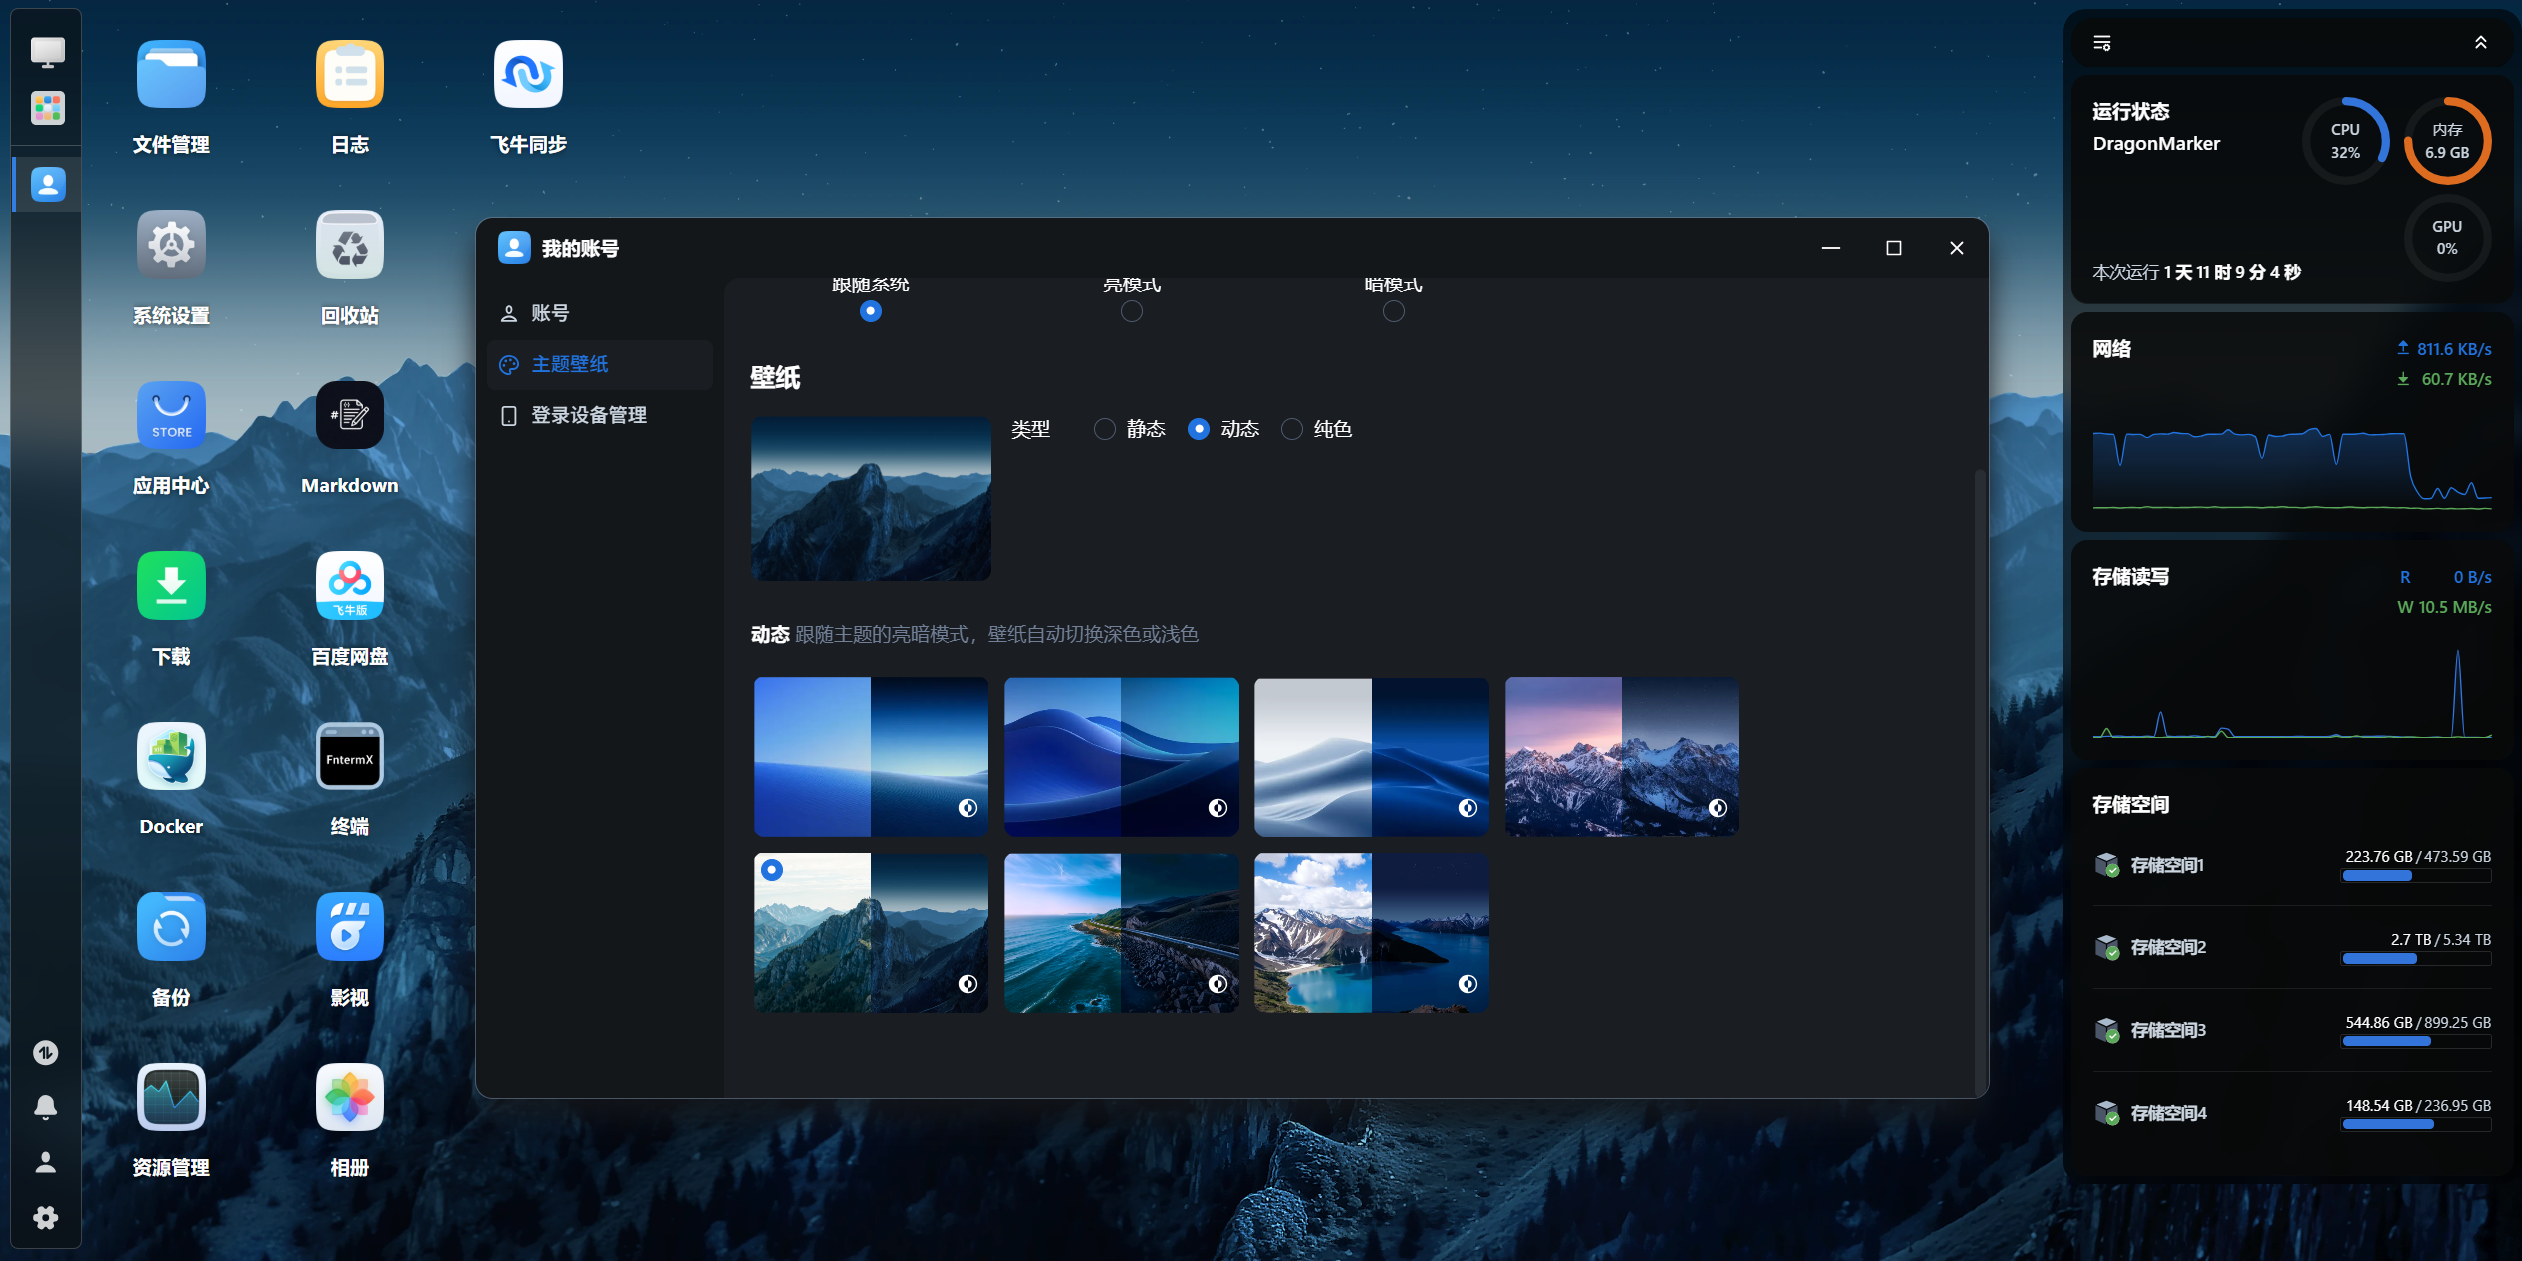Click the settings gear in left dock
The width and height of the screenshot is (2522, 1261).
tap(46, 1217)
